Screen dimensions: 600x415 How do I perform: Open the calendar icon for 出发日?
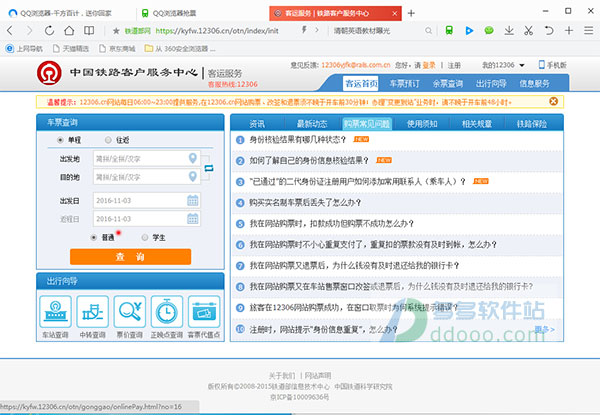coord(192,200)
